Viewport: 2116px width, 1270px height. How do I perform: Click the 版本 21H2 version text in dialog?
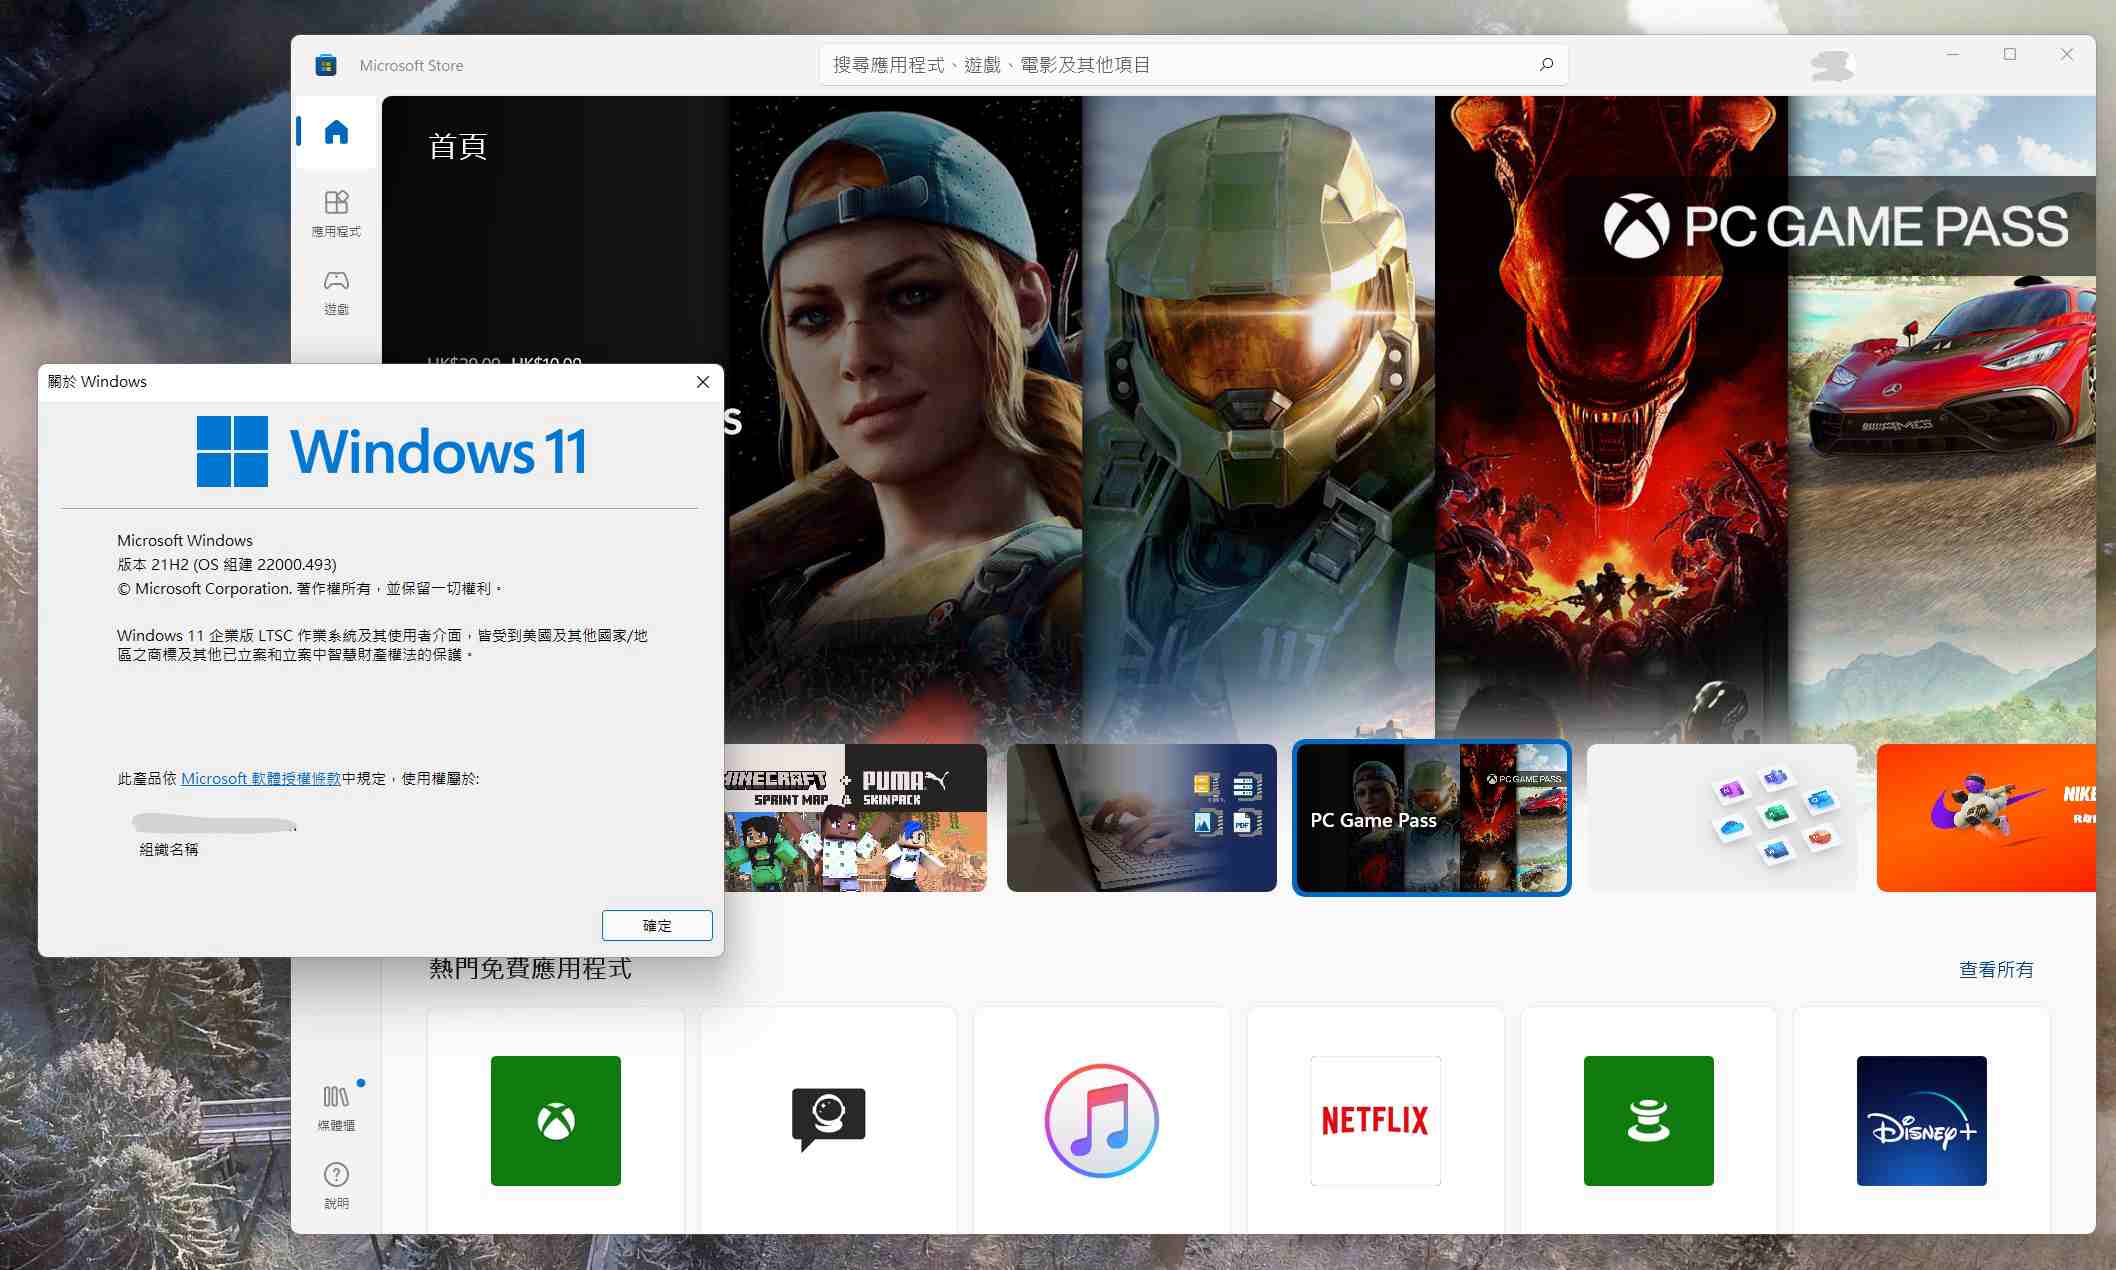[227, 564]
